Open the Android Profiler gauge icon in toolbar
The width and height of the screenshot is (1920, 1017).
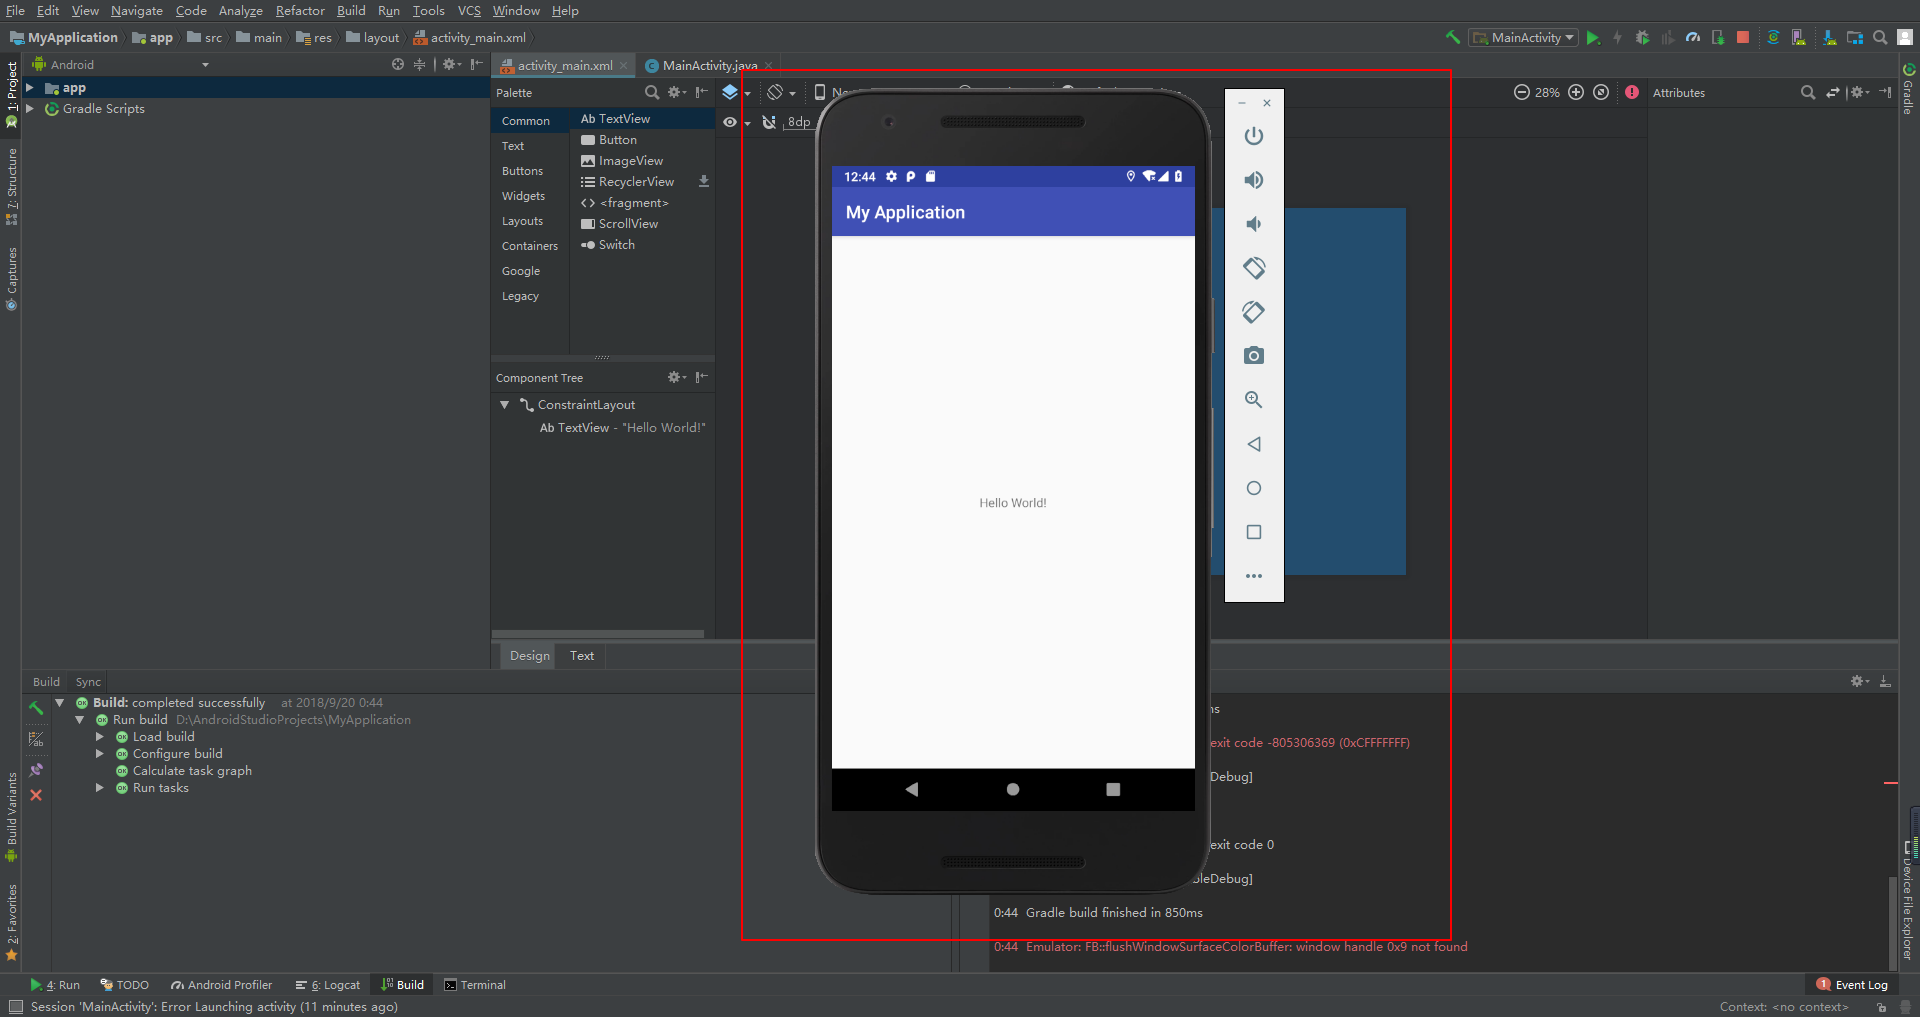(x=1692, y=37)
